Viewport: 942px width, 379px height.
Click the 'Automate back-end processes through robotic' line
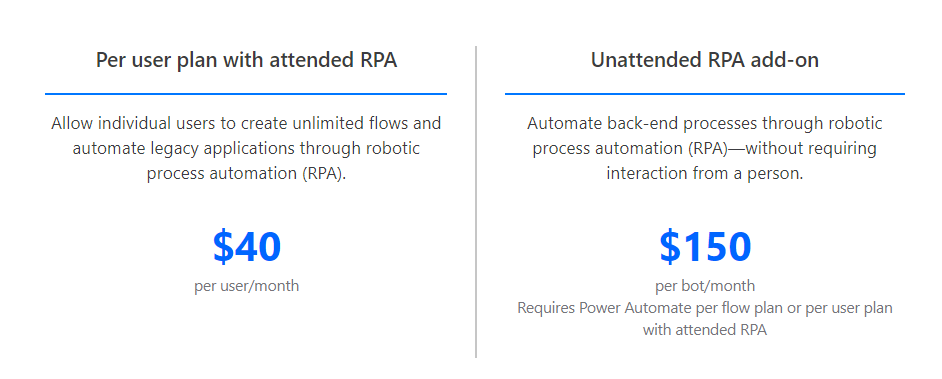pyautogui.click(x=705, y=124)
